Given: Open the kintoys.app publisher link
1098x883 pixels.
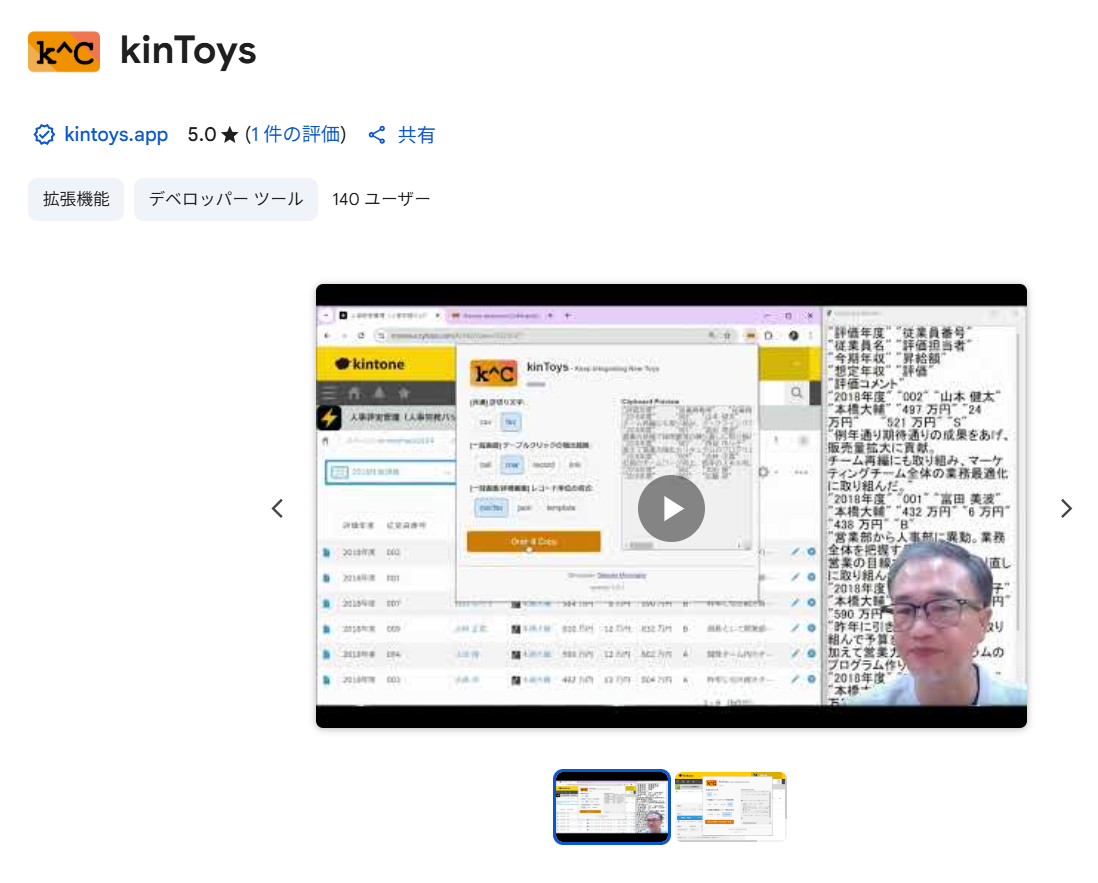Looking at the screenshot, I should [x=116, y=135].
